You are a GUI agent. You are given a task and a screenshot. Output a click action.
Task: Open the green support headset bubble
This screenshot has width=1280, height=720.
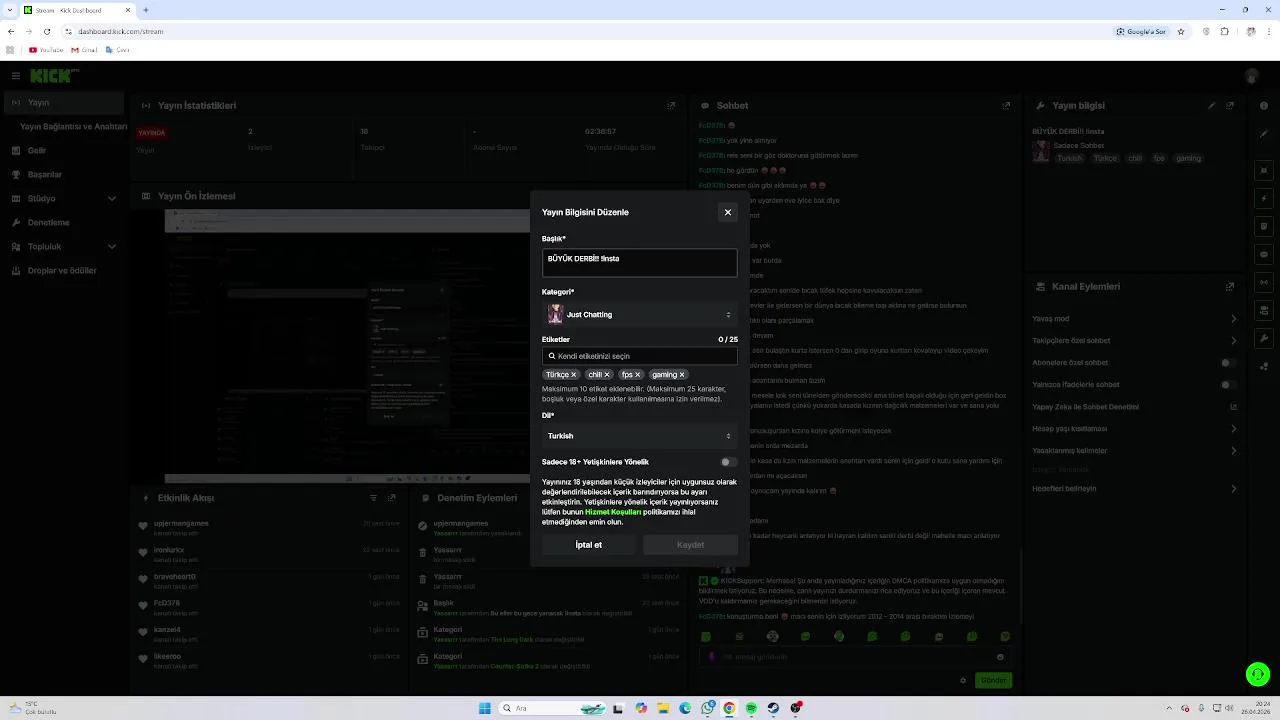(x=1257, y=674)
